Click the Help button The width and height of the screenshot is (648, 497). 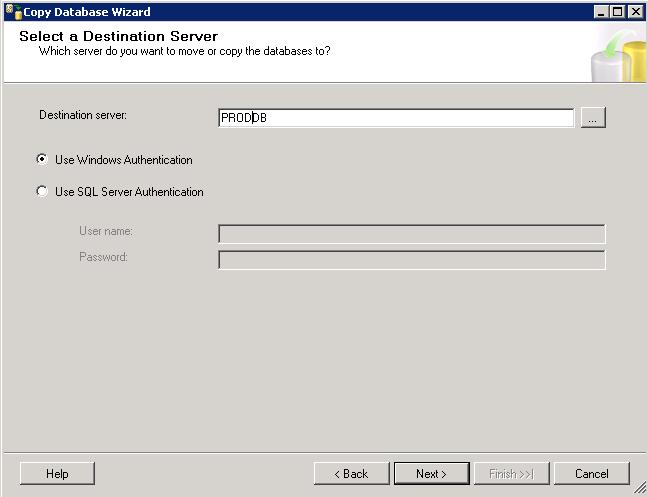57,473
